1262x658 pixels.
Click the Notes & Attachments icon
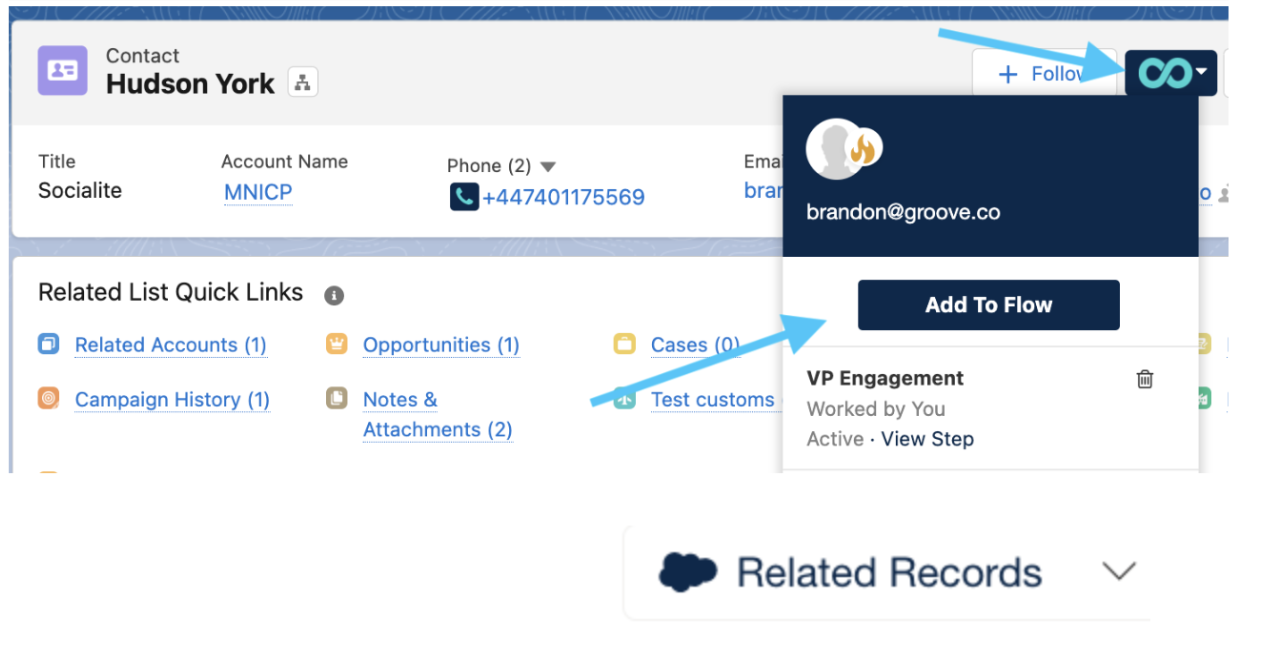click(x=336, y=398)
